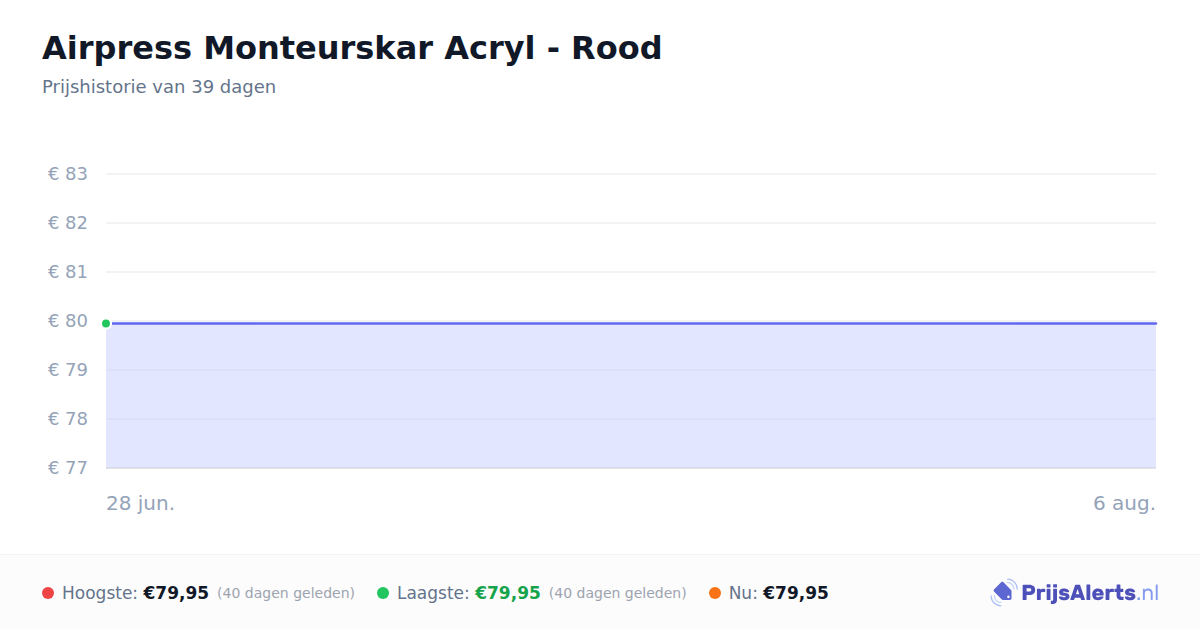Screen dimensions: 1200x630
Task: Click the PrijsAlerts price tag logo icon
Action: click(x=1003, y=593)
